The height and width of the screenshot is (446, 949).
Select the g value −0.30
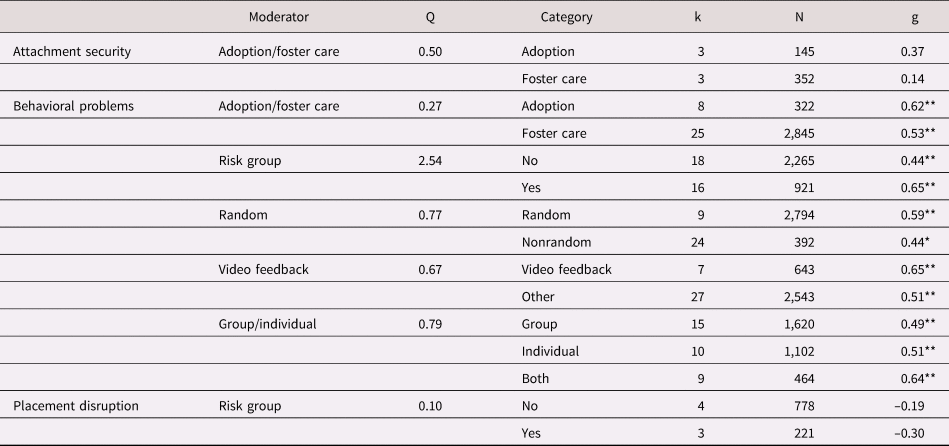(917, 433)
